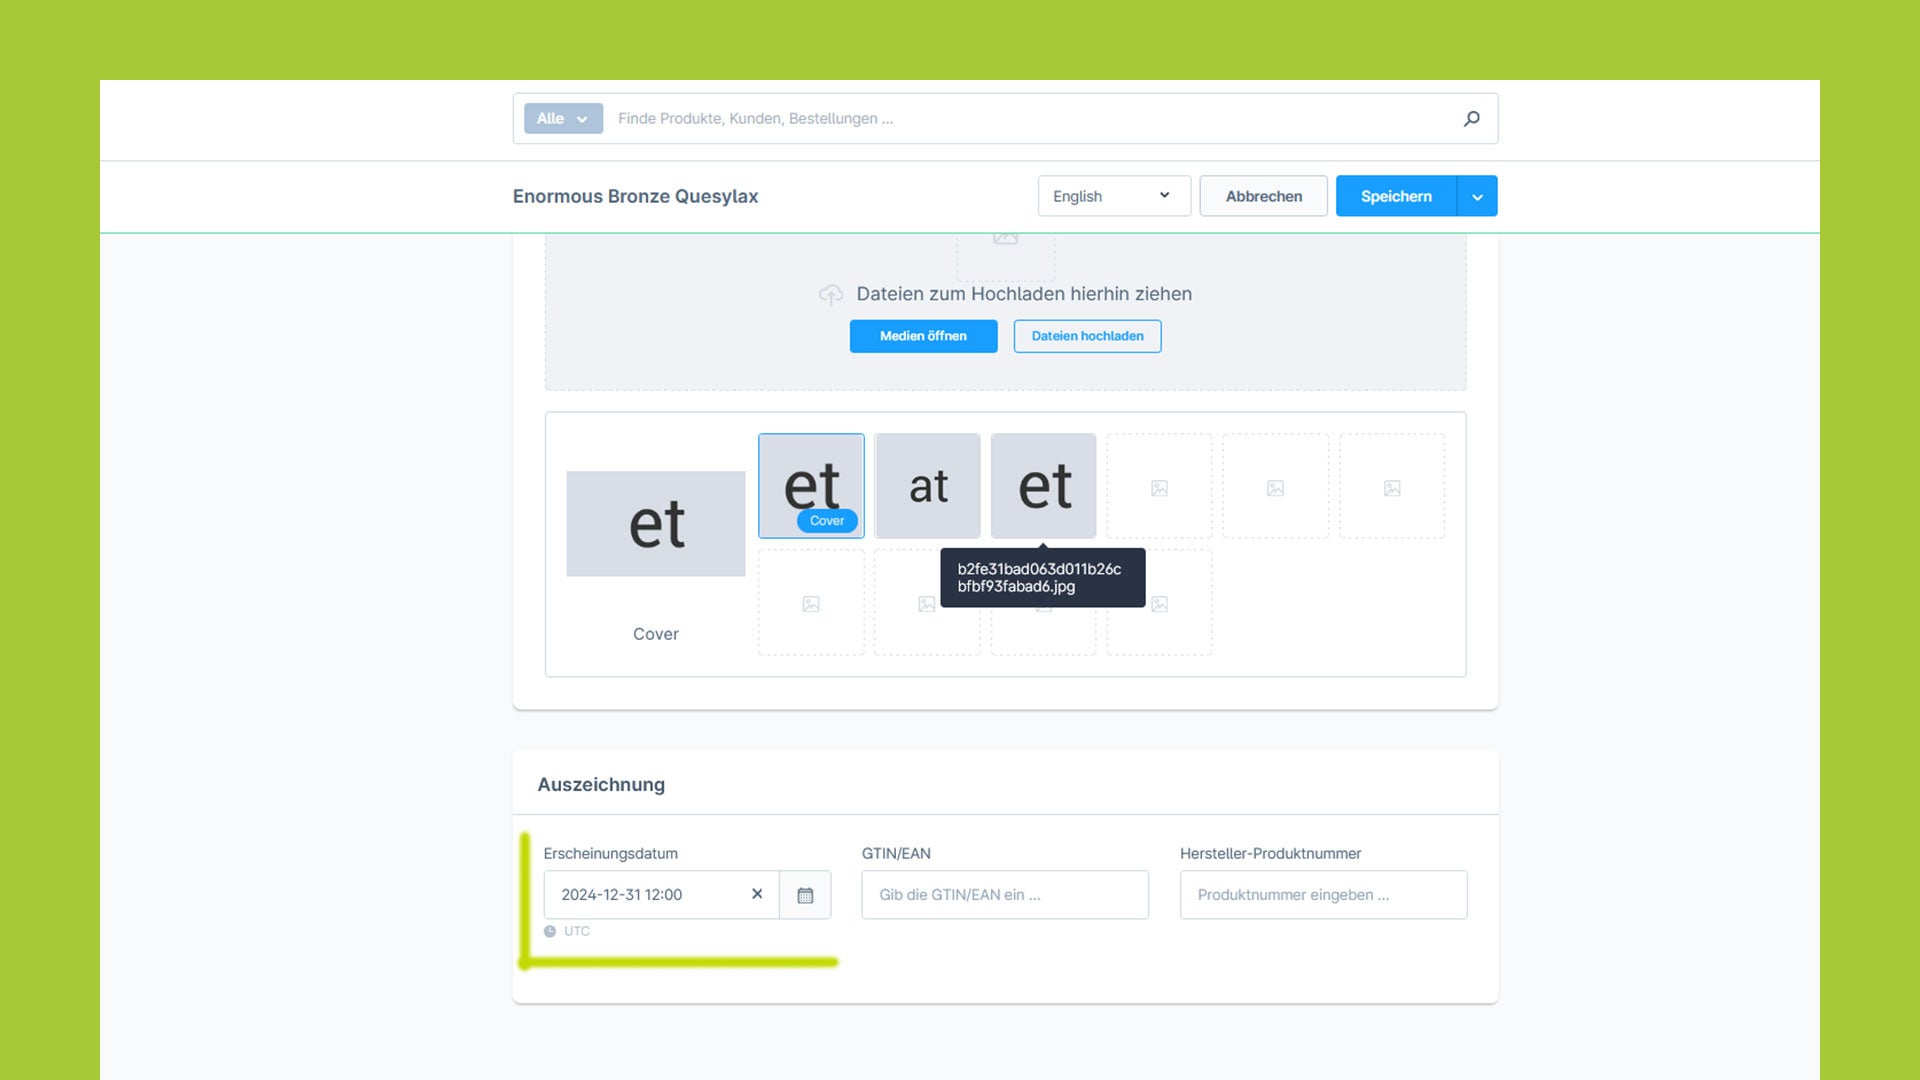Click the small image icon in lower row left
Viewport: 1920px width, 1080px height.
[811, 604]
